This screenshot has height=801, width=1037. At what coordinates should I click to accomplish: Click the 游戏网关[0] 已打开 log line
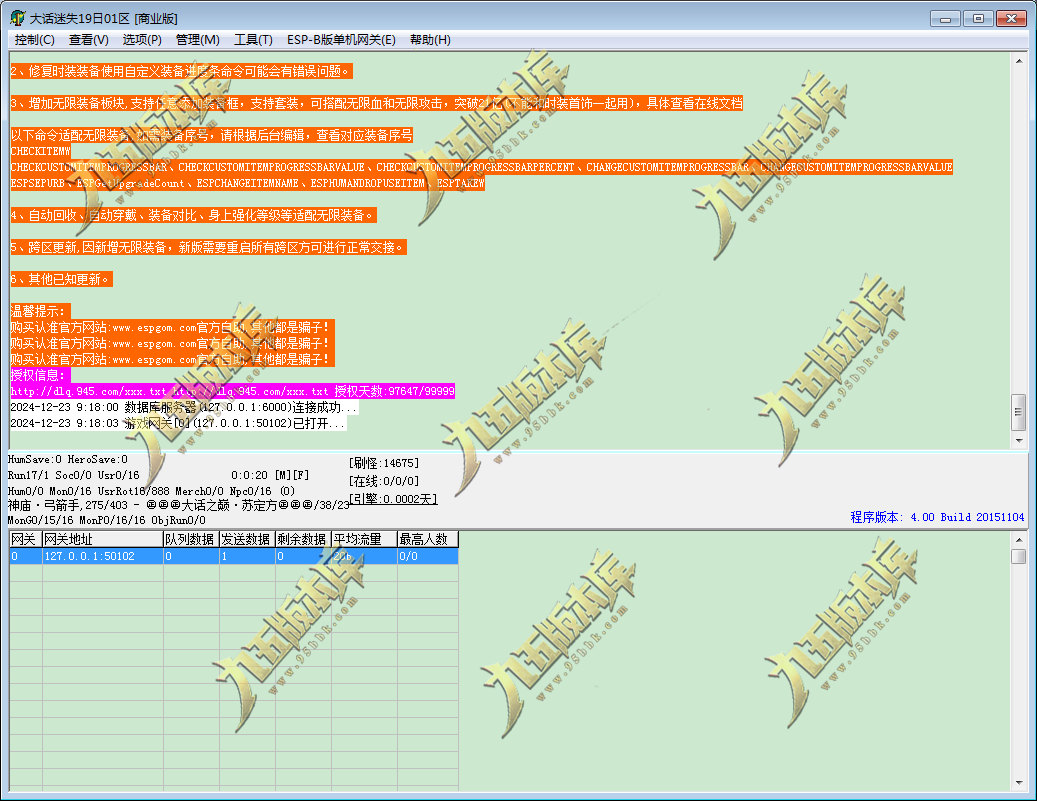click(x=178, y=423)
